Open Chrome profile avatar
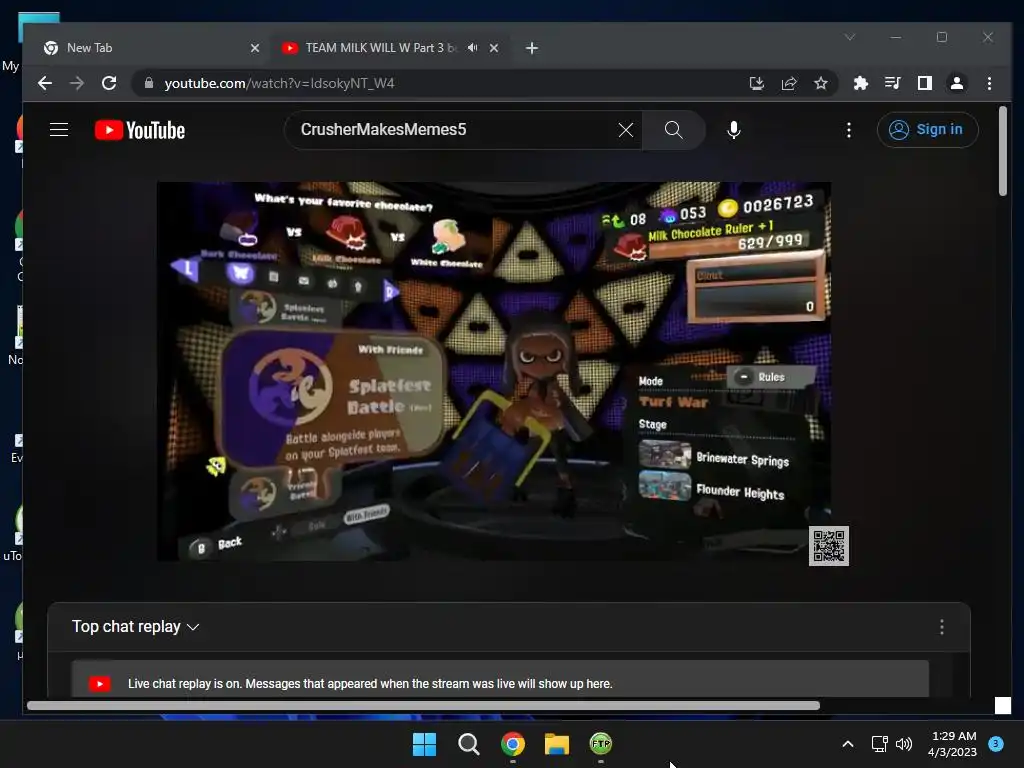 pos(957,83)
